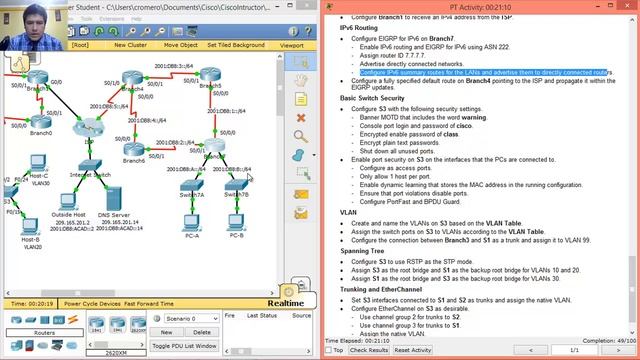Click the Add Simple PDU envelope
640x360 pixels.
click(301, 194)
